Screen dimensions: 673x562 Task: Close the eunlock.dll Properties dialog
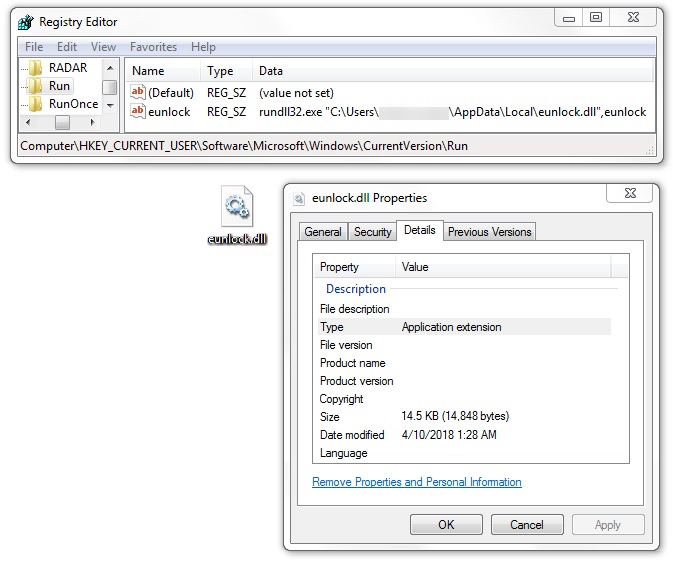630,193
